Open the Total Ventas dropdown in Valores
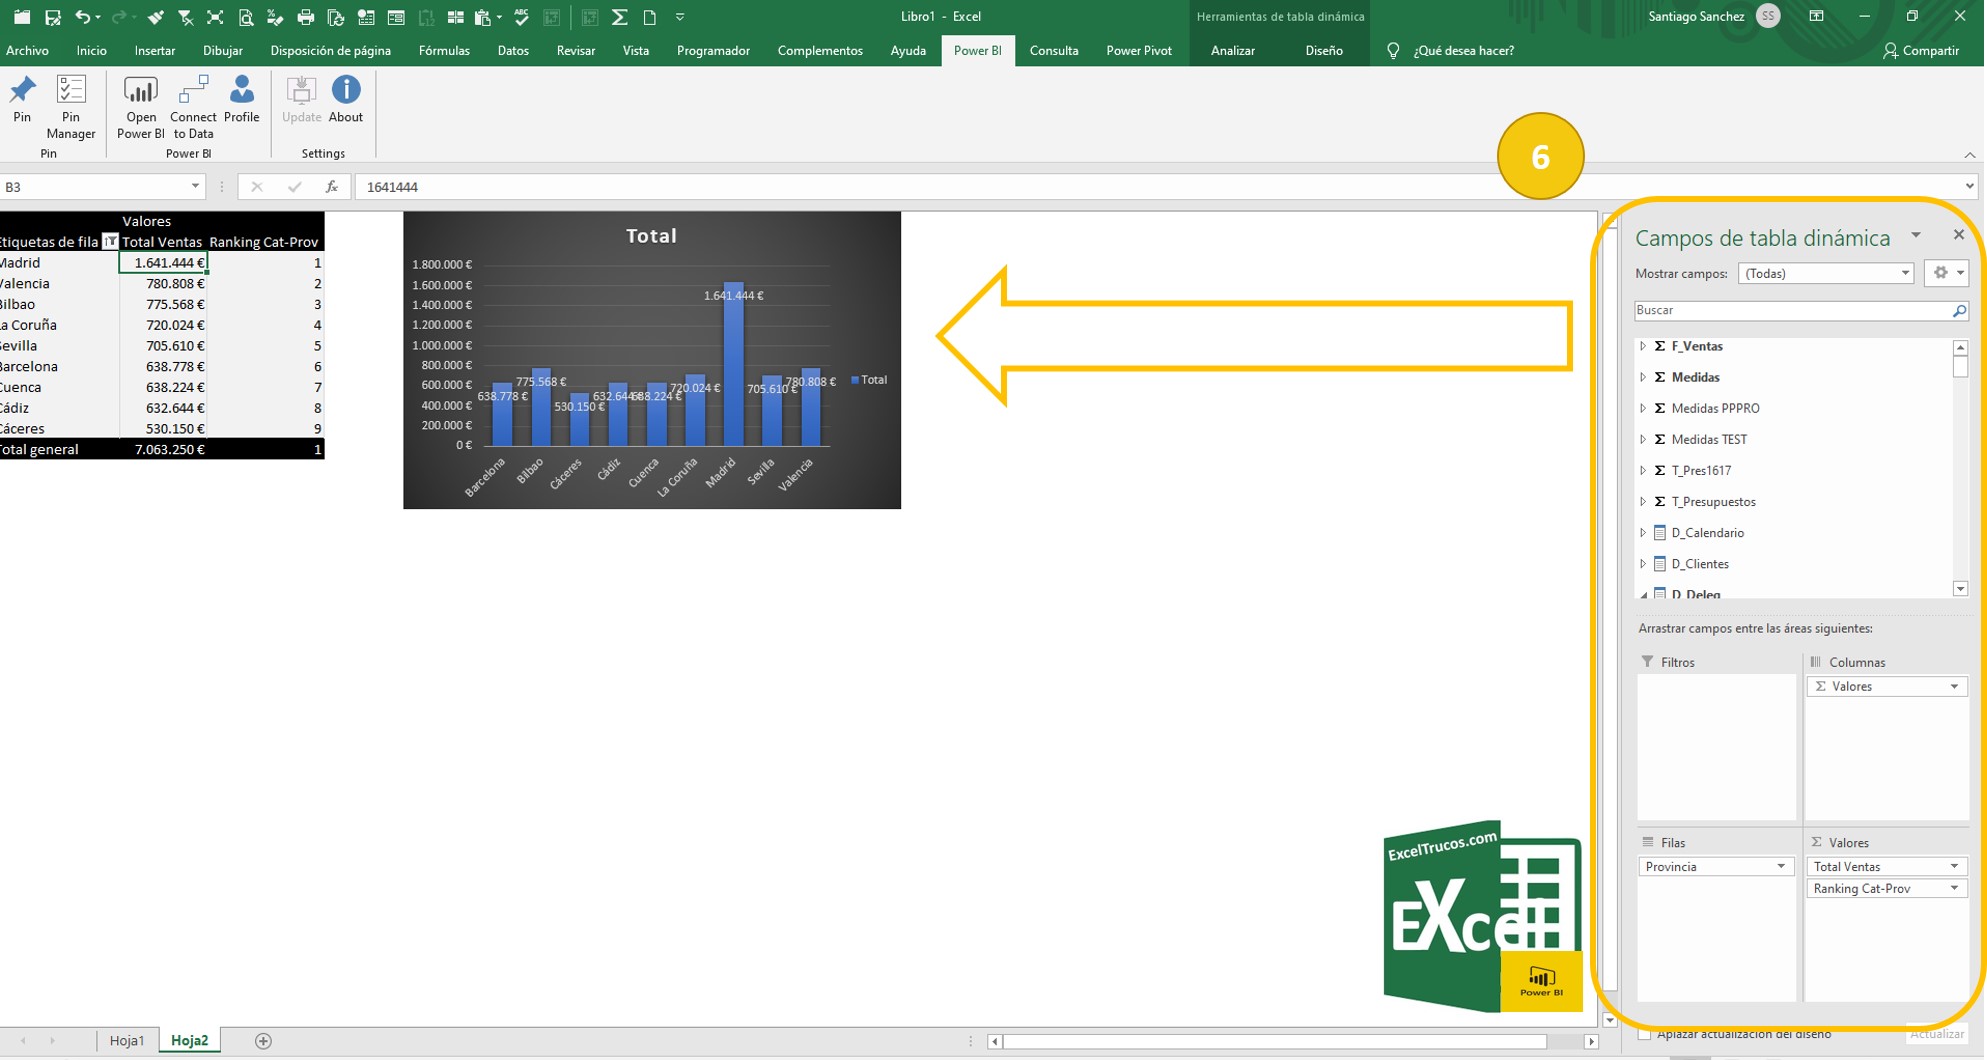 click(1955, 866)
